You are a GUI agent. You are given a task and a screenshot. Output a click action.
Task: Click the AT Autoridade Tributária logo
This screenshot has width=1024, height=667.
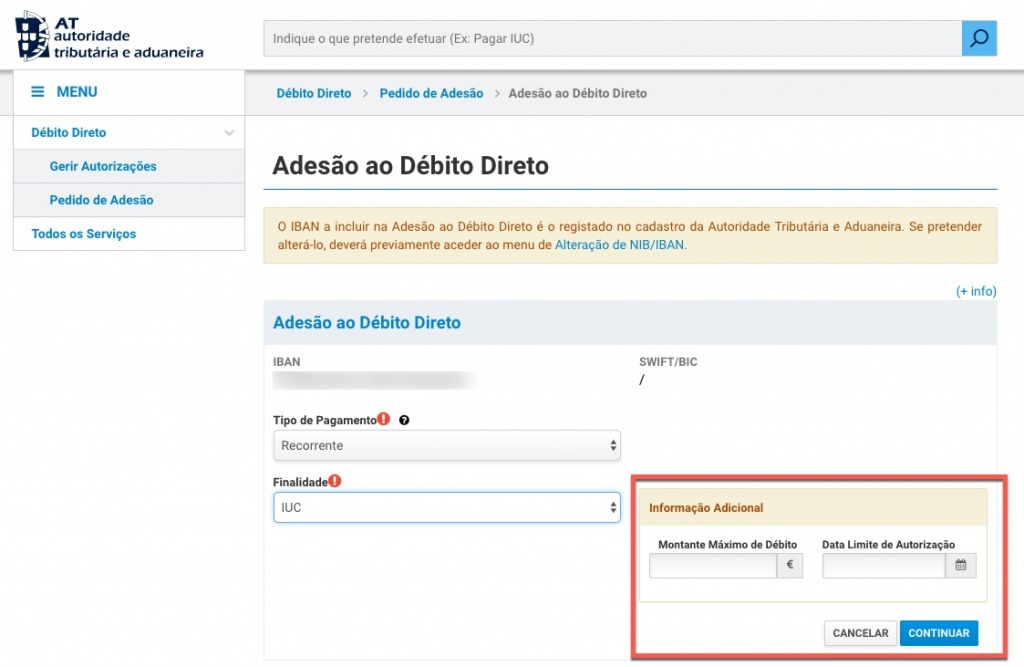(x=110, y=37)
